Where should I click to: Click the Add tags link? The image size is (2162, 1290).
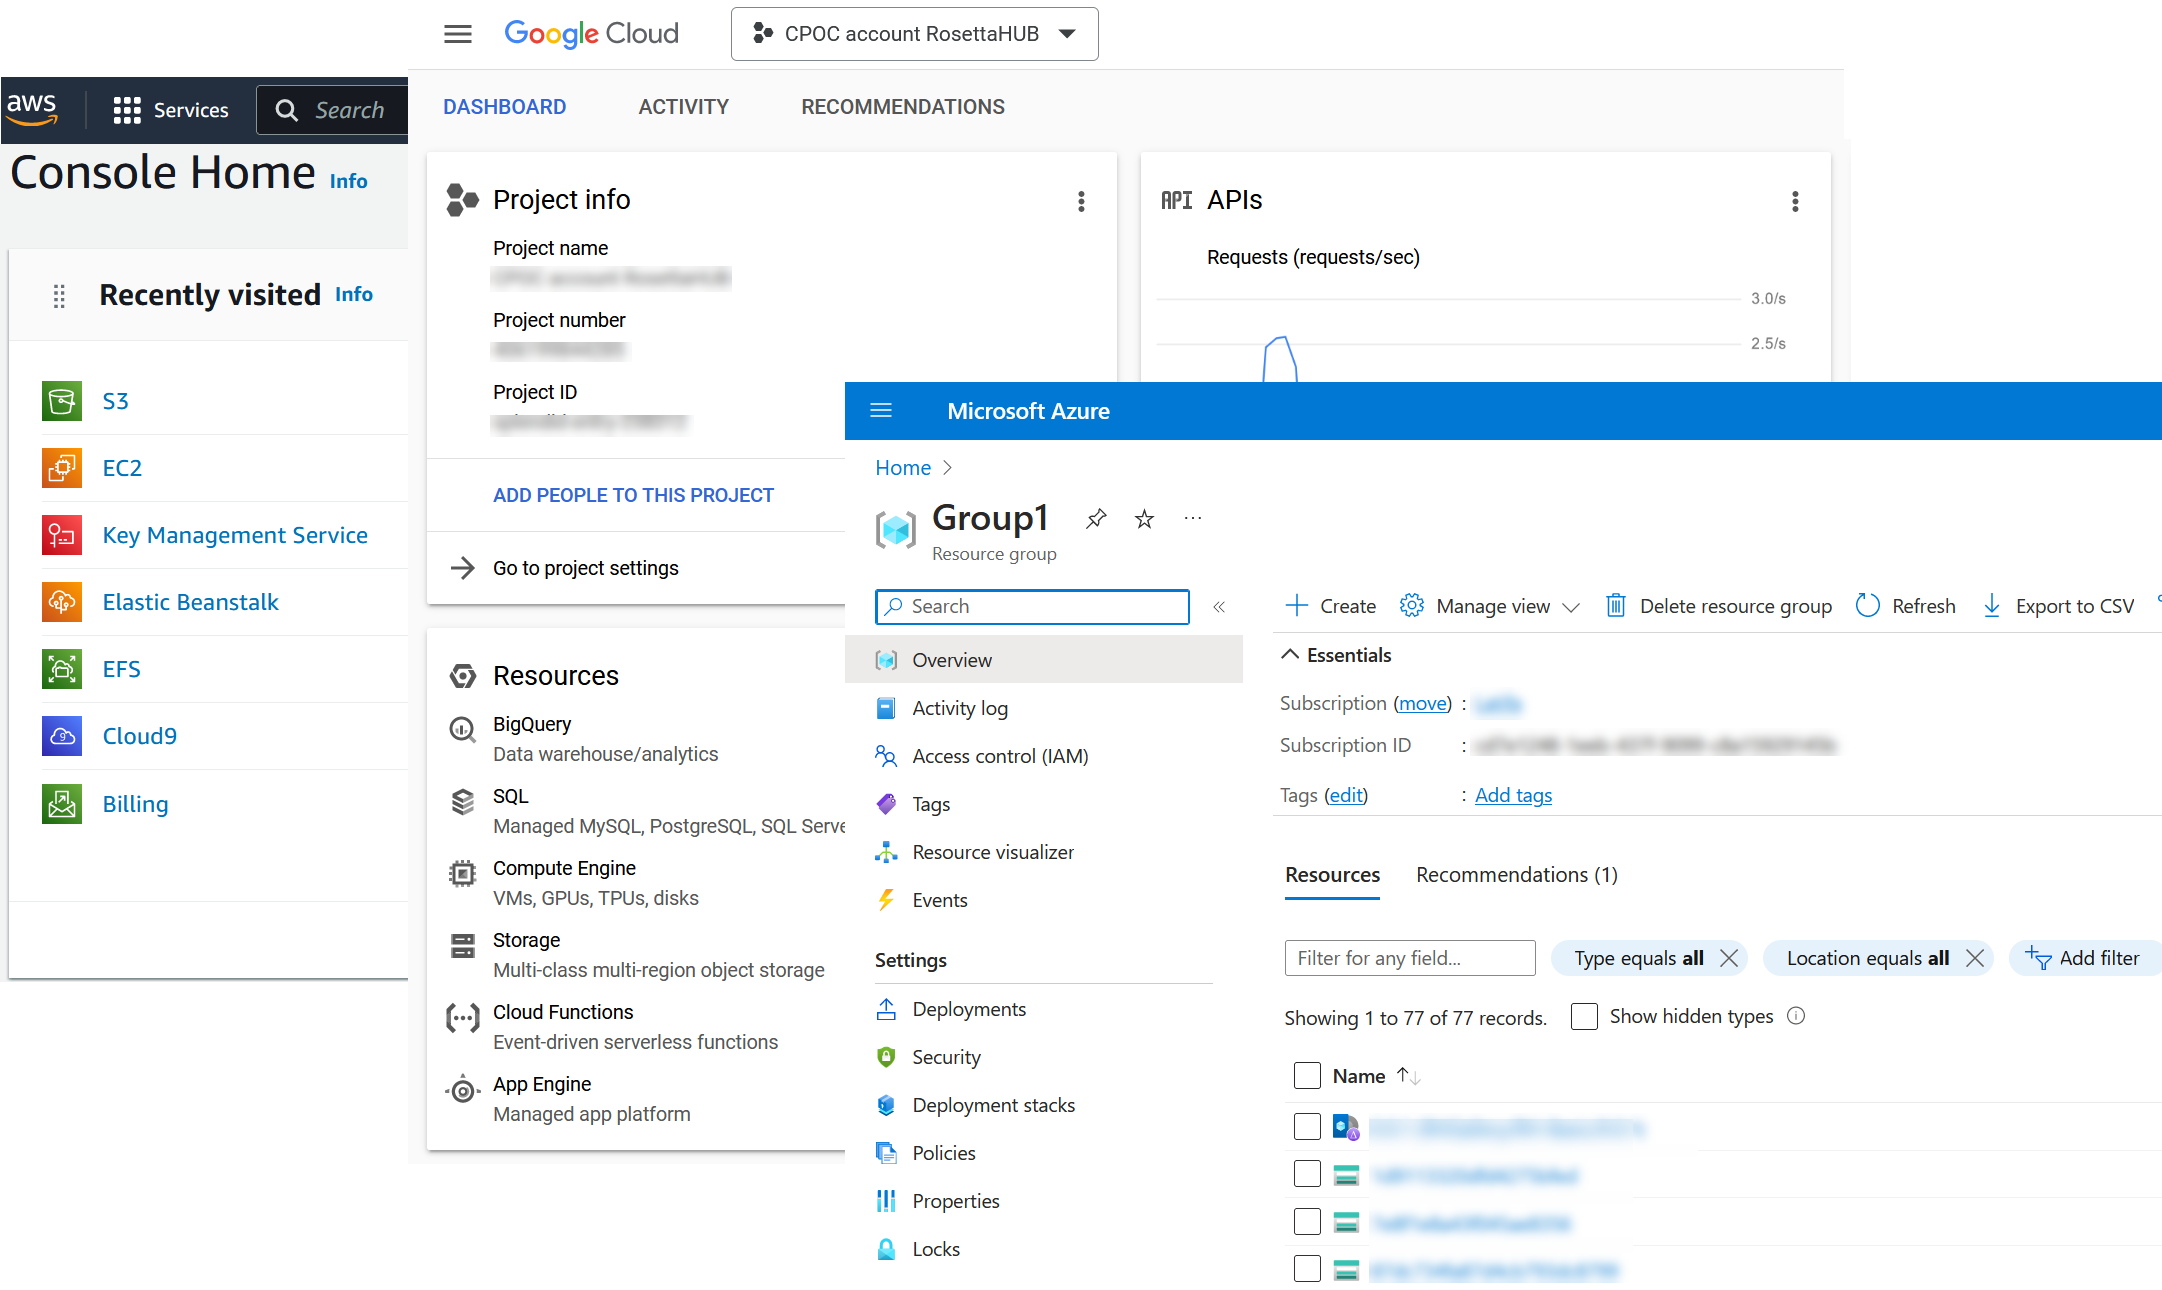point(1513,795)
